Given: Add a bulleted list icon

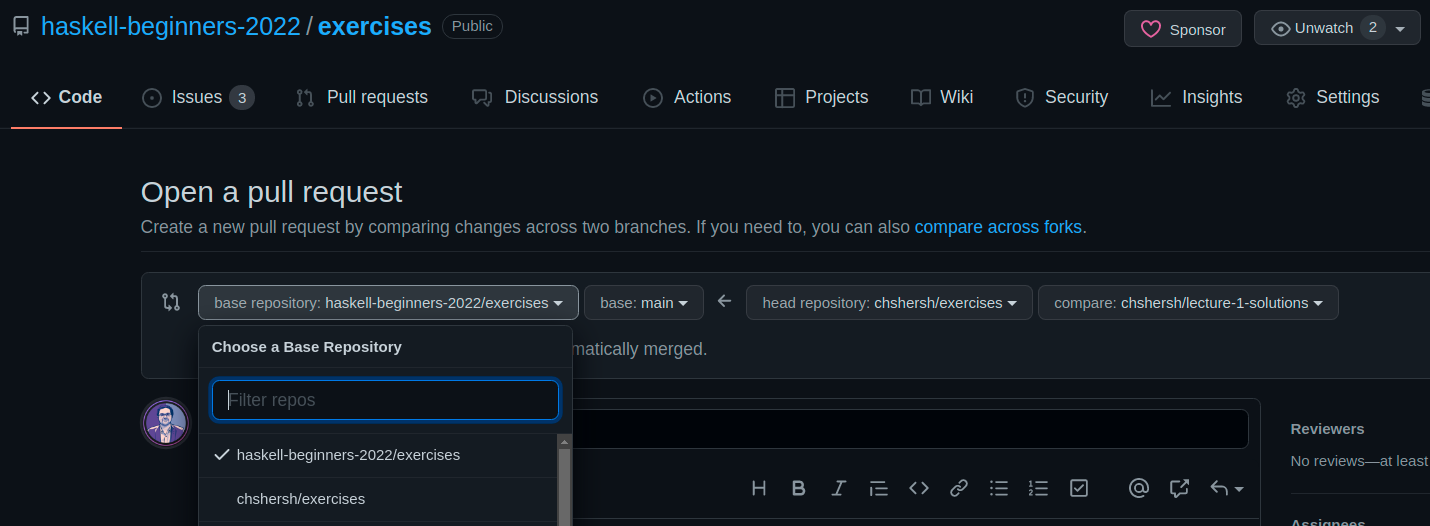Looking at the screenshot, I should 998,488.
